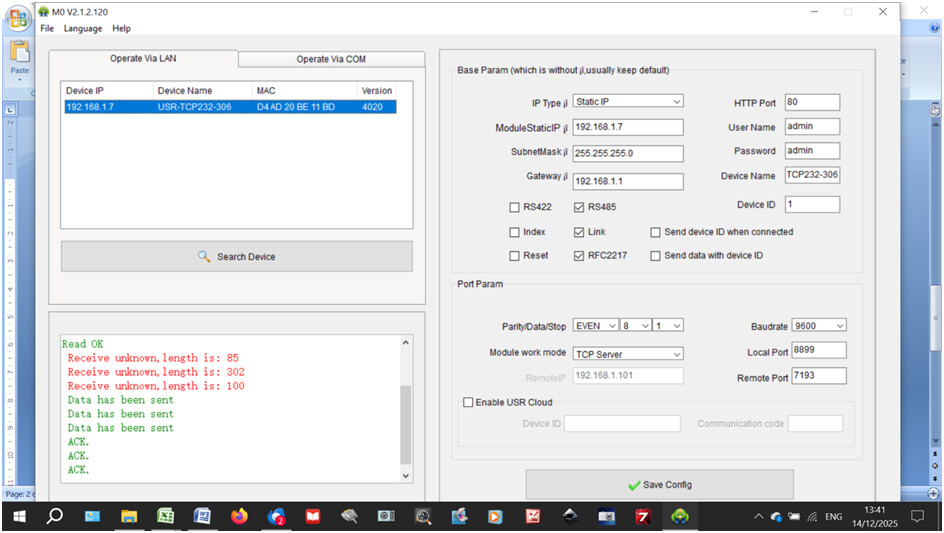Screen dimensions: 944x533
Task: Click the Search Device button
Action: click(236, 257)
